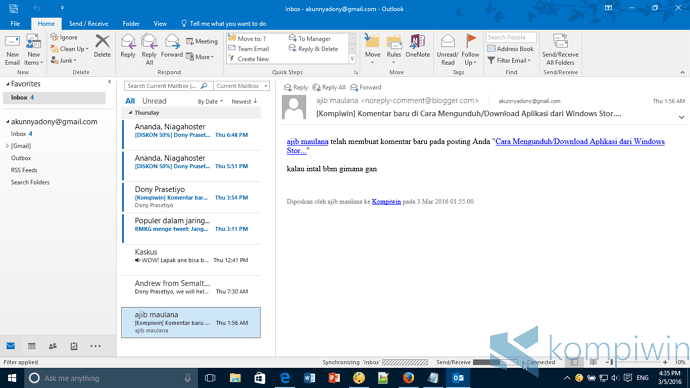Create New quick step
This screenshot has height=388, width=690.
click(x=249, y=59)
